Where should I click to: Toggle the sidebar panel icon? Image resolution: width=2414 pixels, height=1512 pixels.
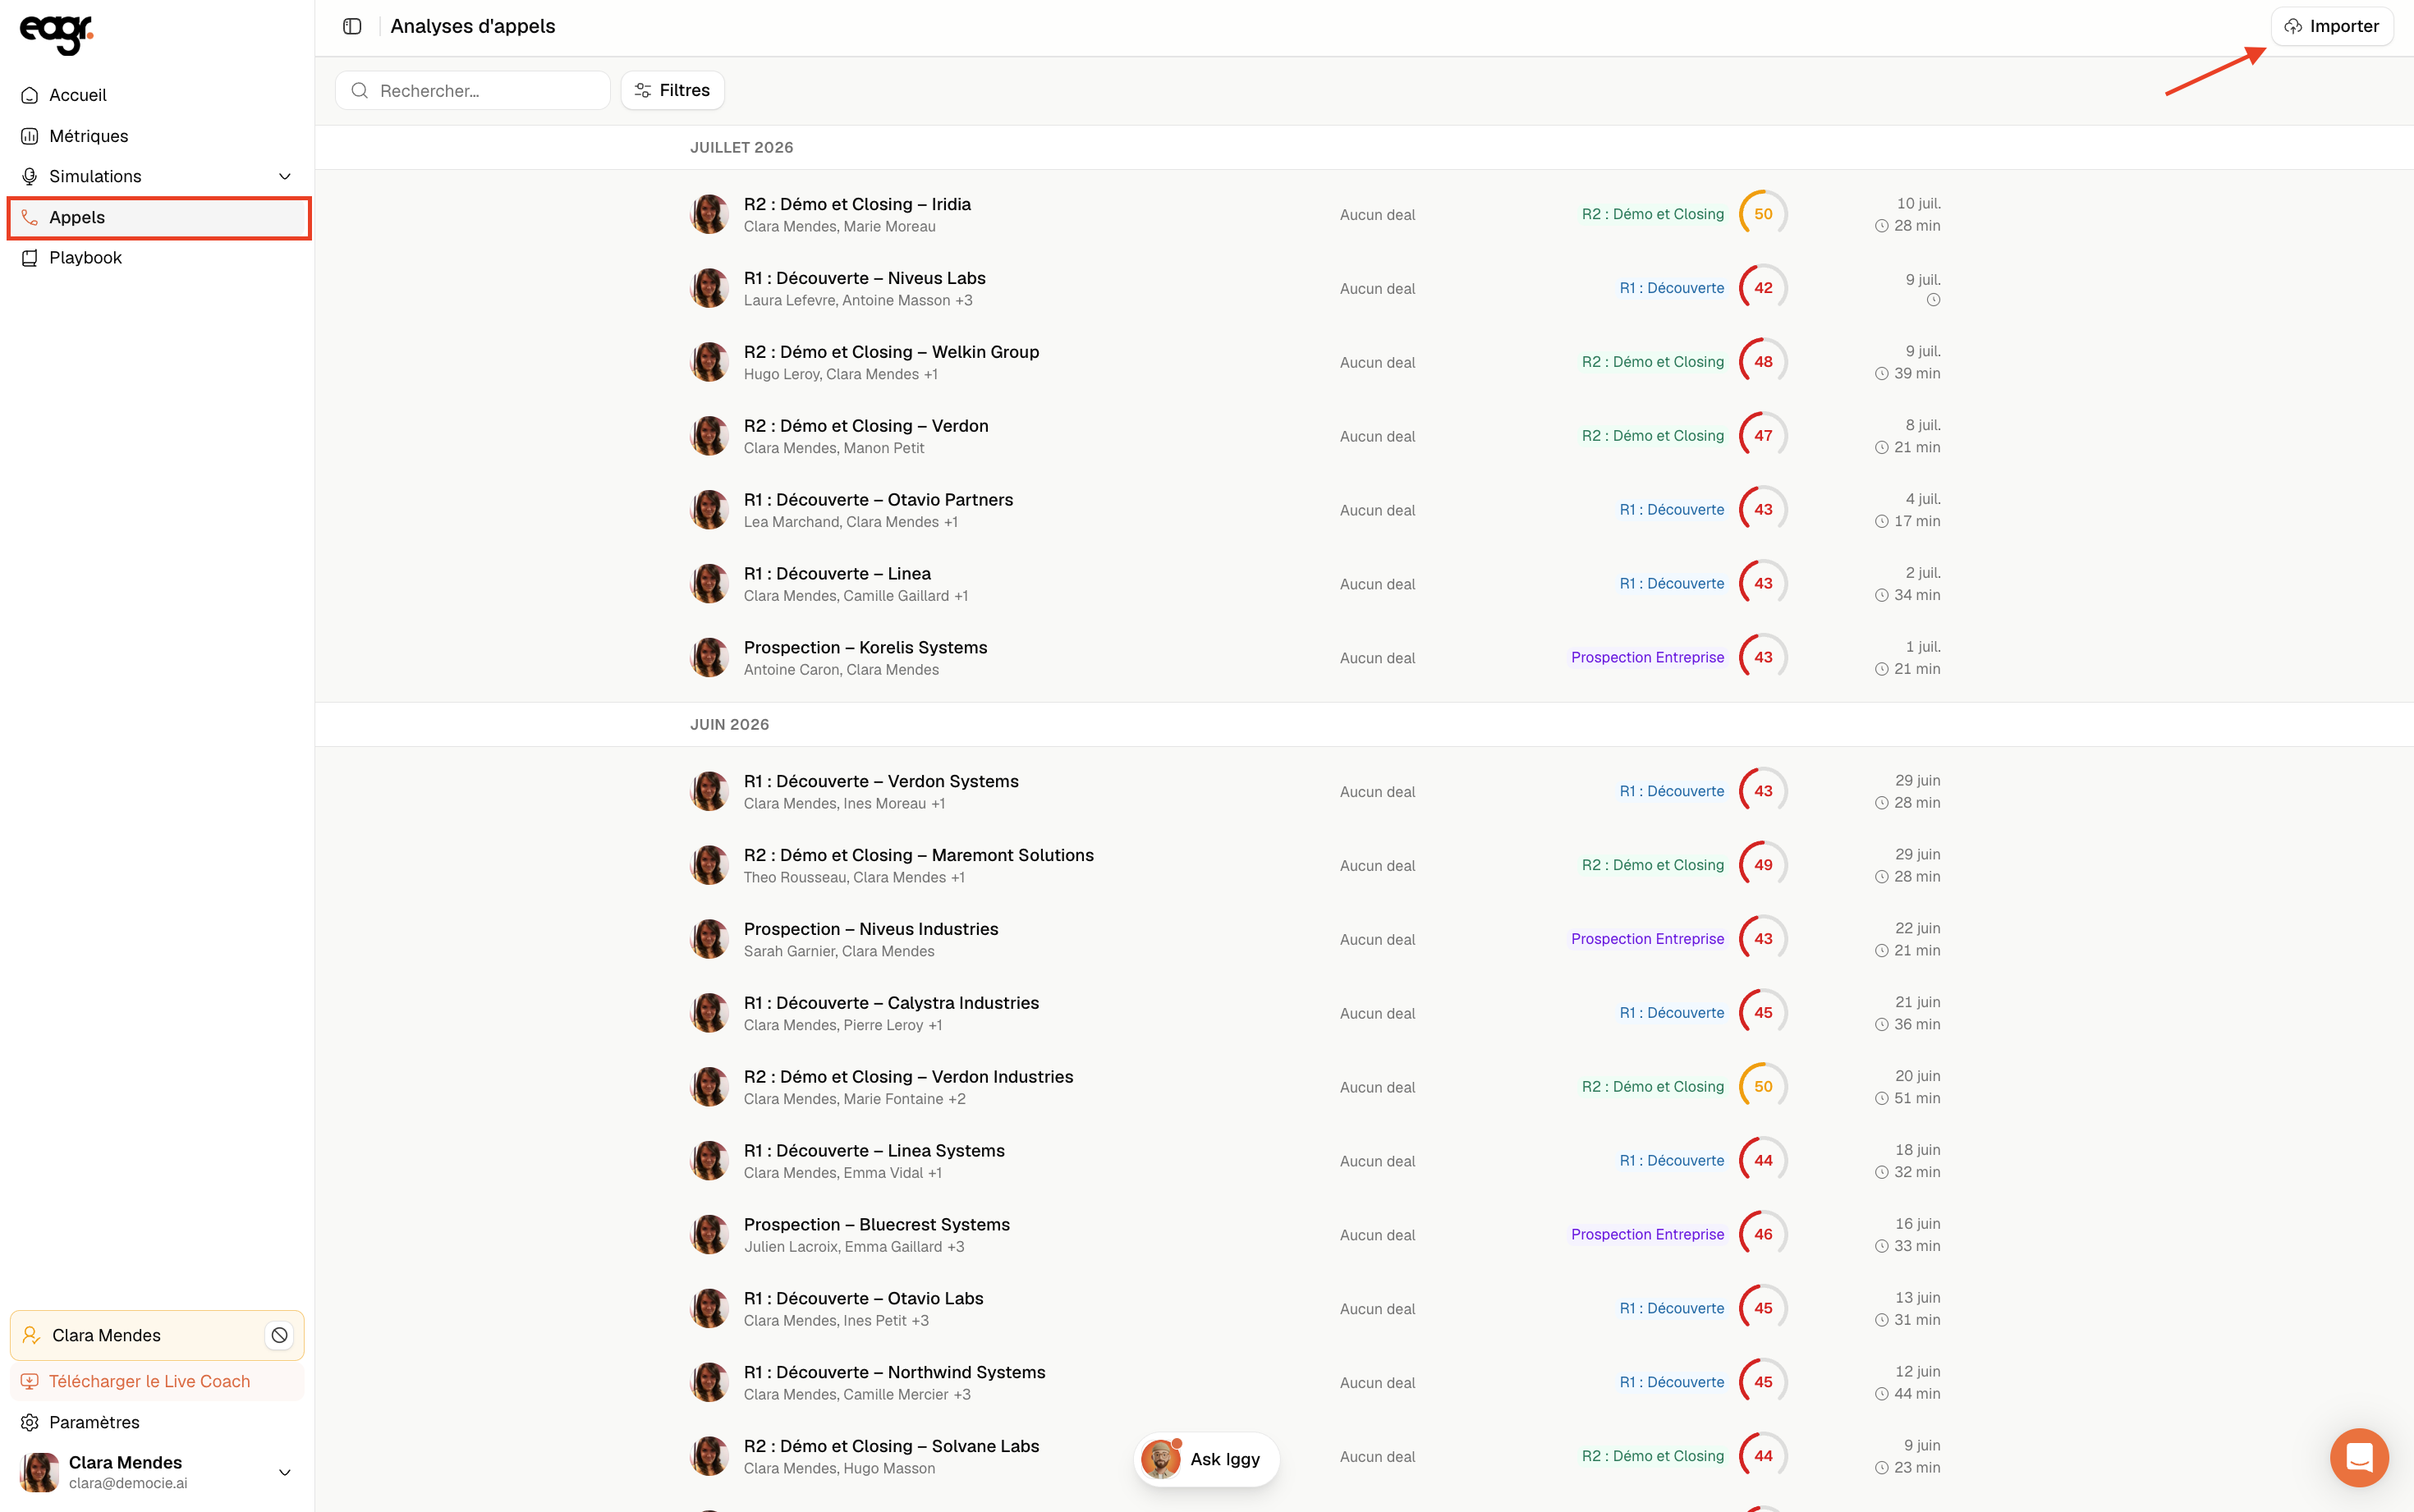click(352, 26)
